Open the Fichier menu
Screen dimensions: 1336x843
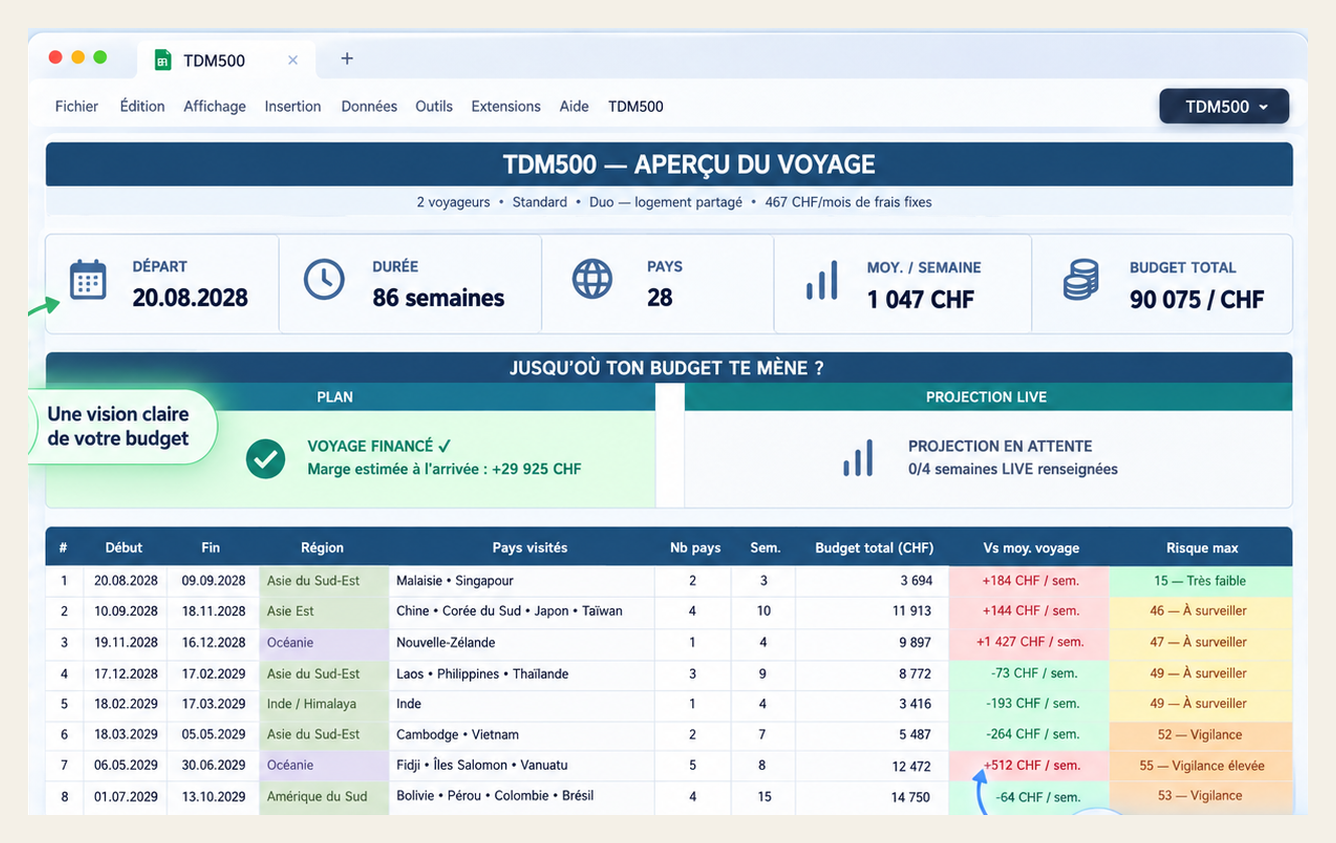coord(77,106)
